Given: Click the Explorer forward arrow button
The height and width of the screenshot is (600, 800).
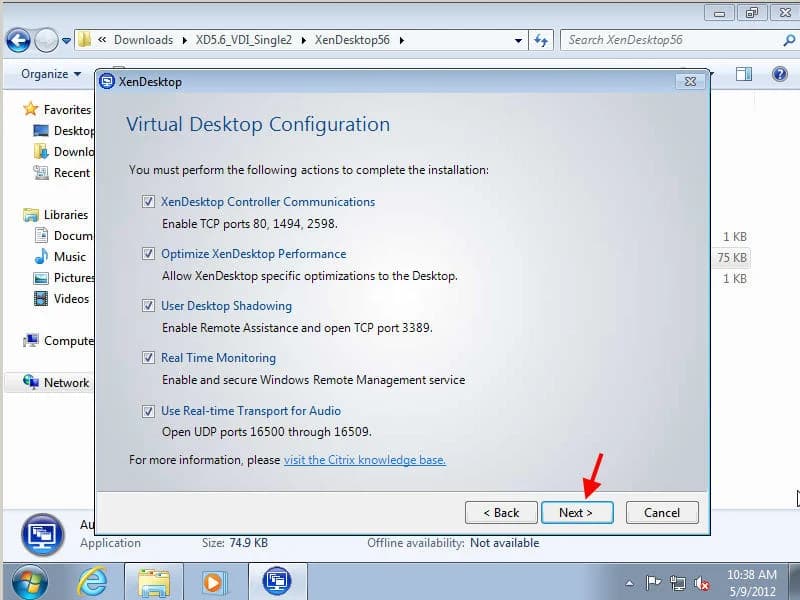Looking at the screenshot, I should (x=46, y=40).
